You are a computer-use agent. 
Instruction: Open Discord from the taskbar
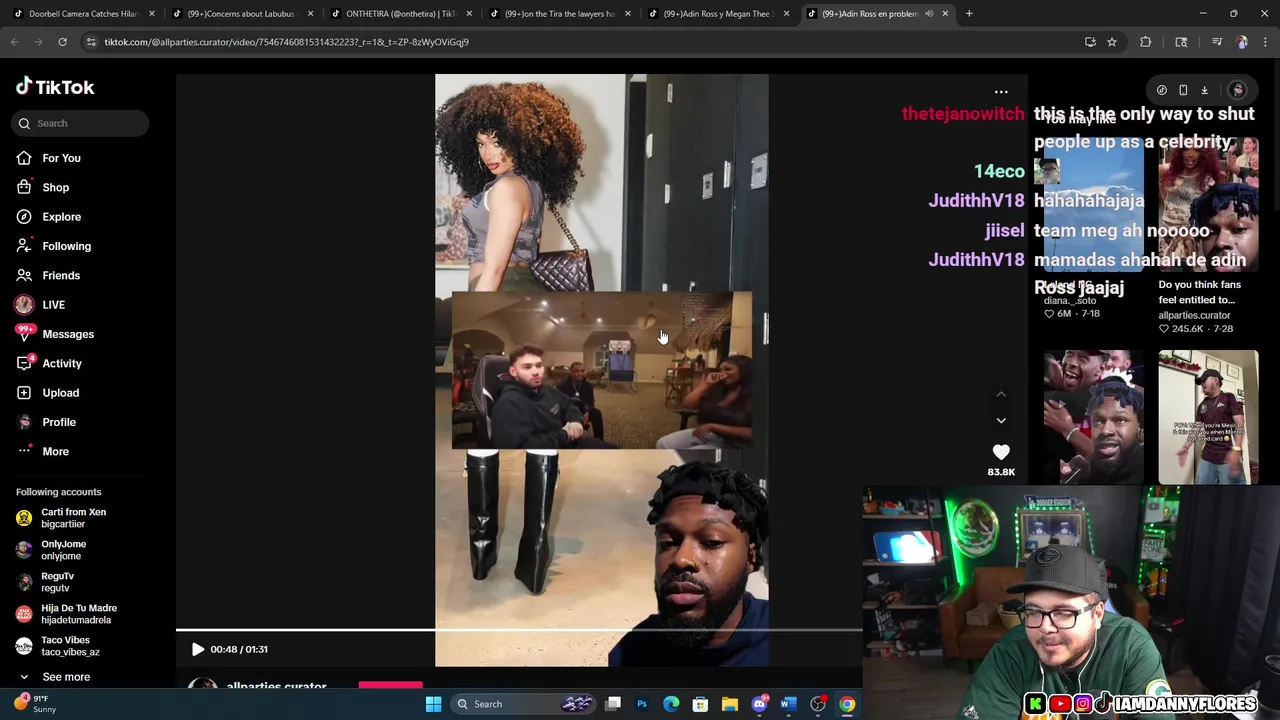[x=759, y=704]
